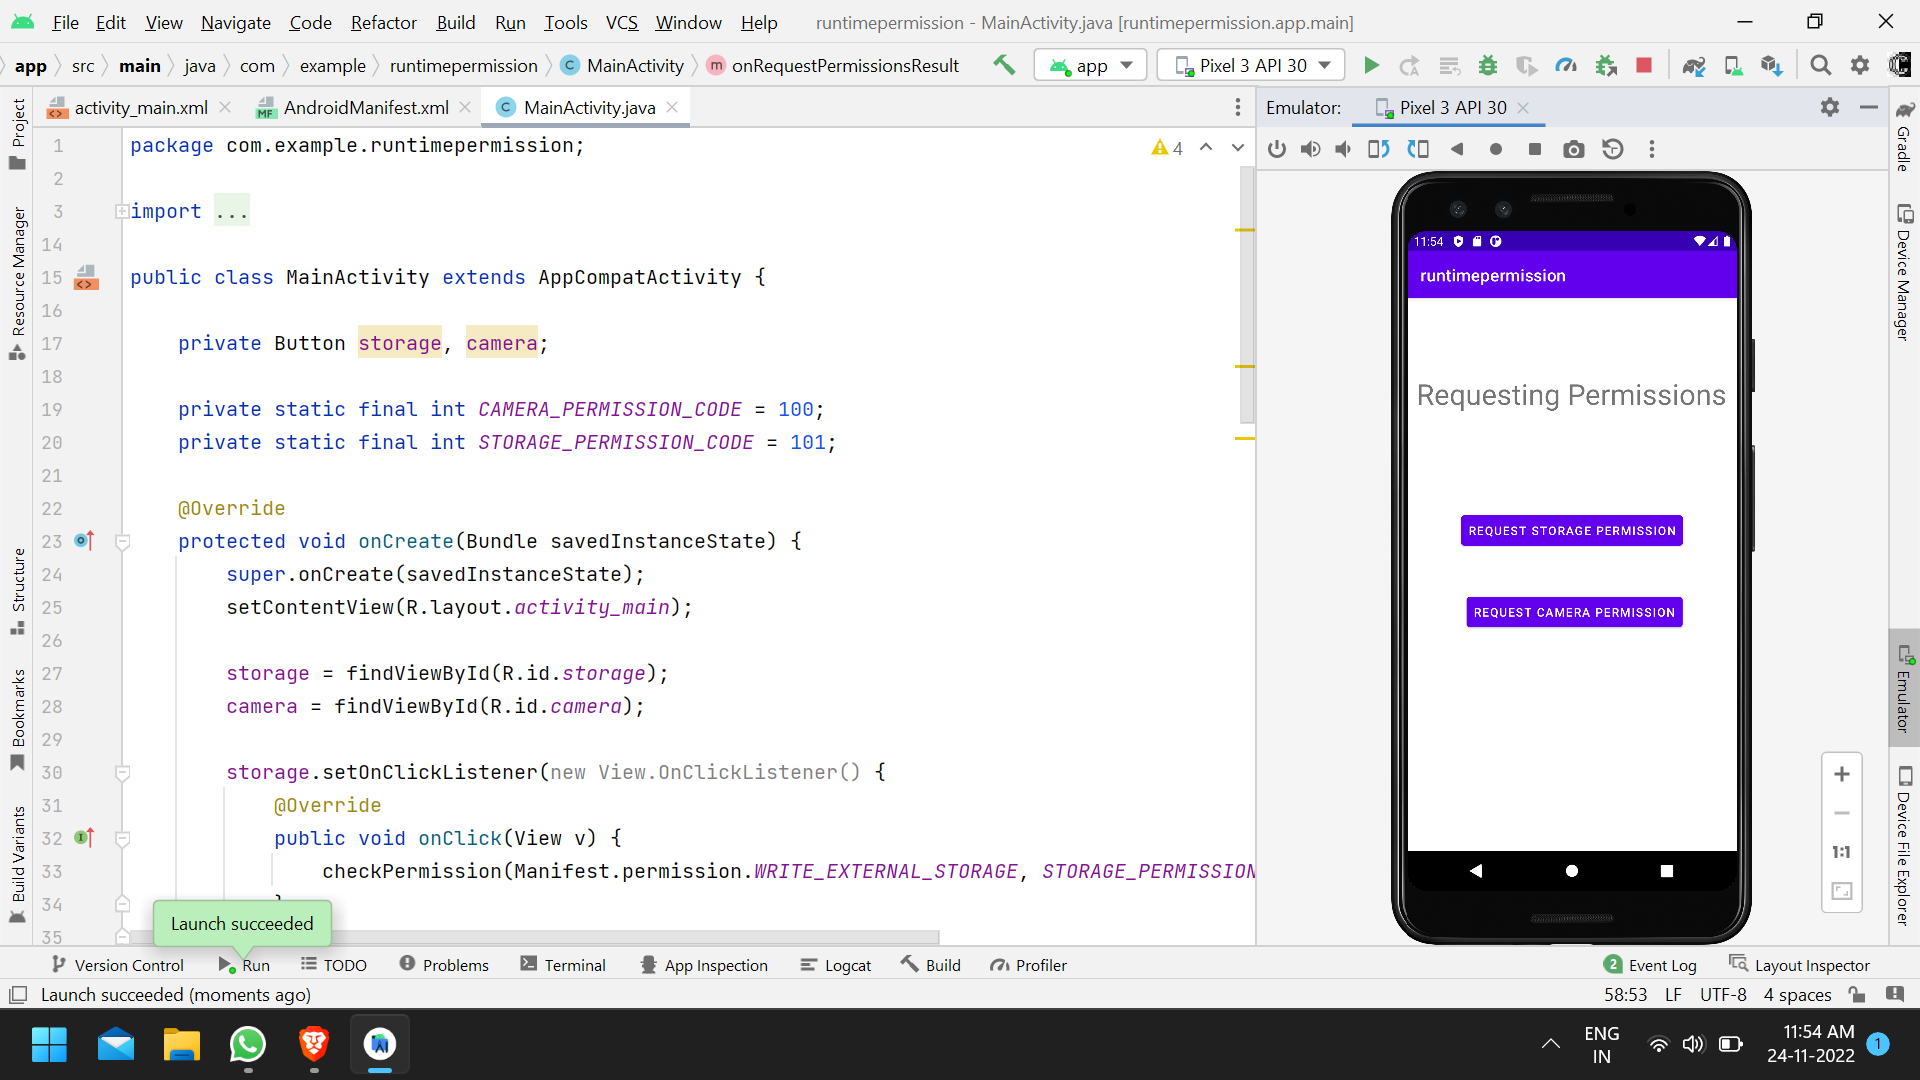Open the Pixel 3 API 30 device dropdown
Viewport: 1920px width, 1080px height.
click(x=1252, y=66)
